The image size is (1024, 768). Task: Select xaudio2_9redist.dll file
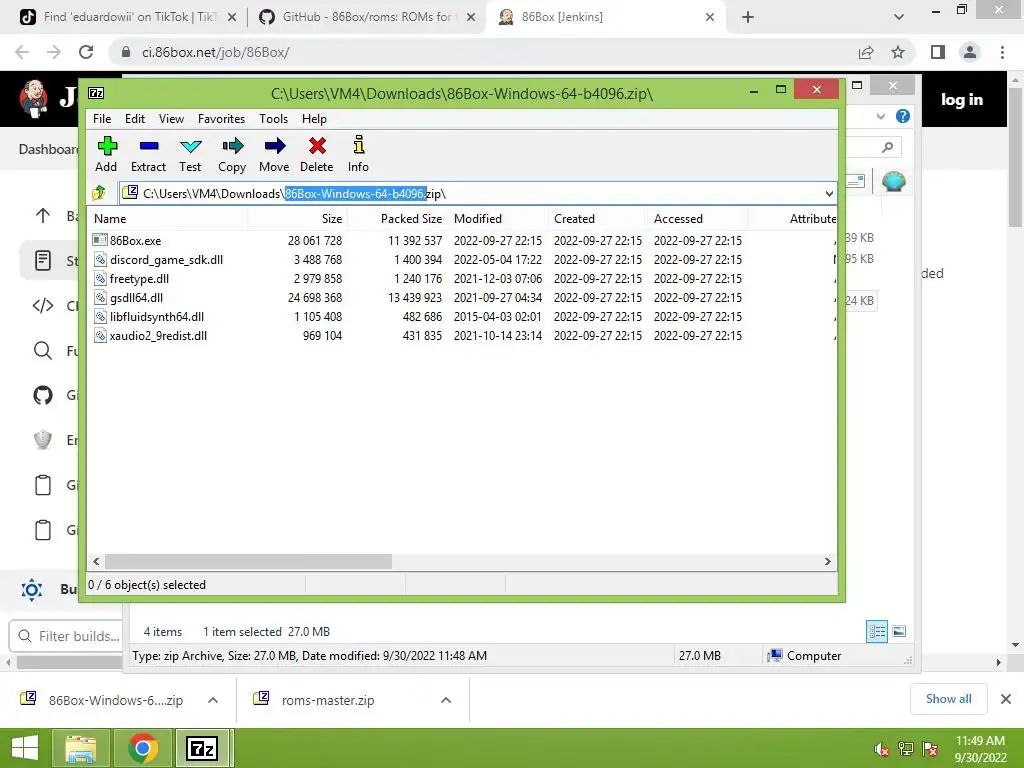point(158,336)
